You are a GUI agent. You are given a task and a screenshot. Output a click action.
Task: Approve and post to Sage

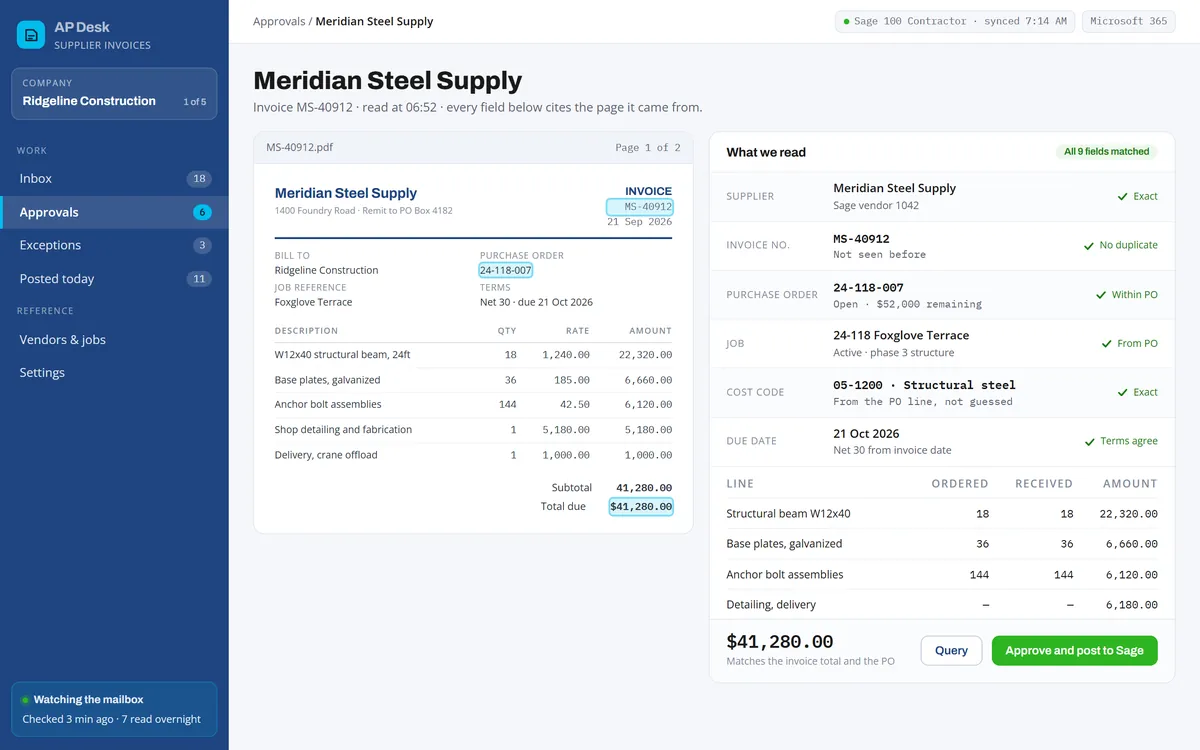(1074, 651)
